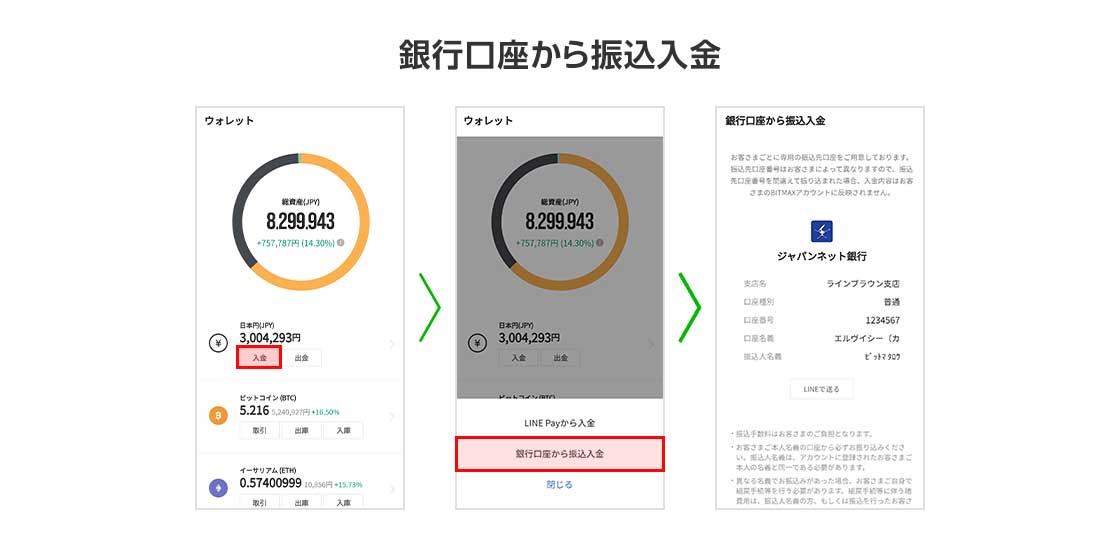Tap the LINEで送る button
Screen dimensions: 1120x550
click(821, 389)
